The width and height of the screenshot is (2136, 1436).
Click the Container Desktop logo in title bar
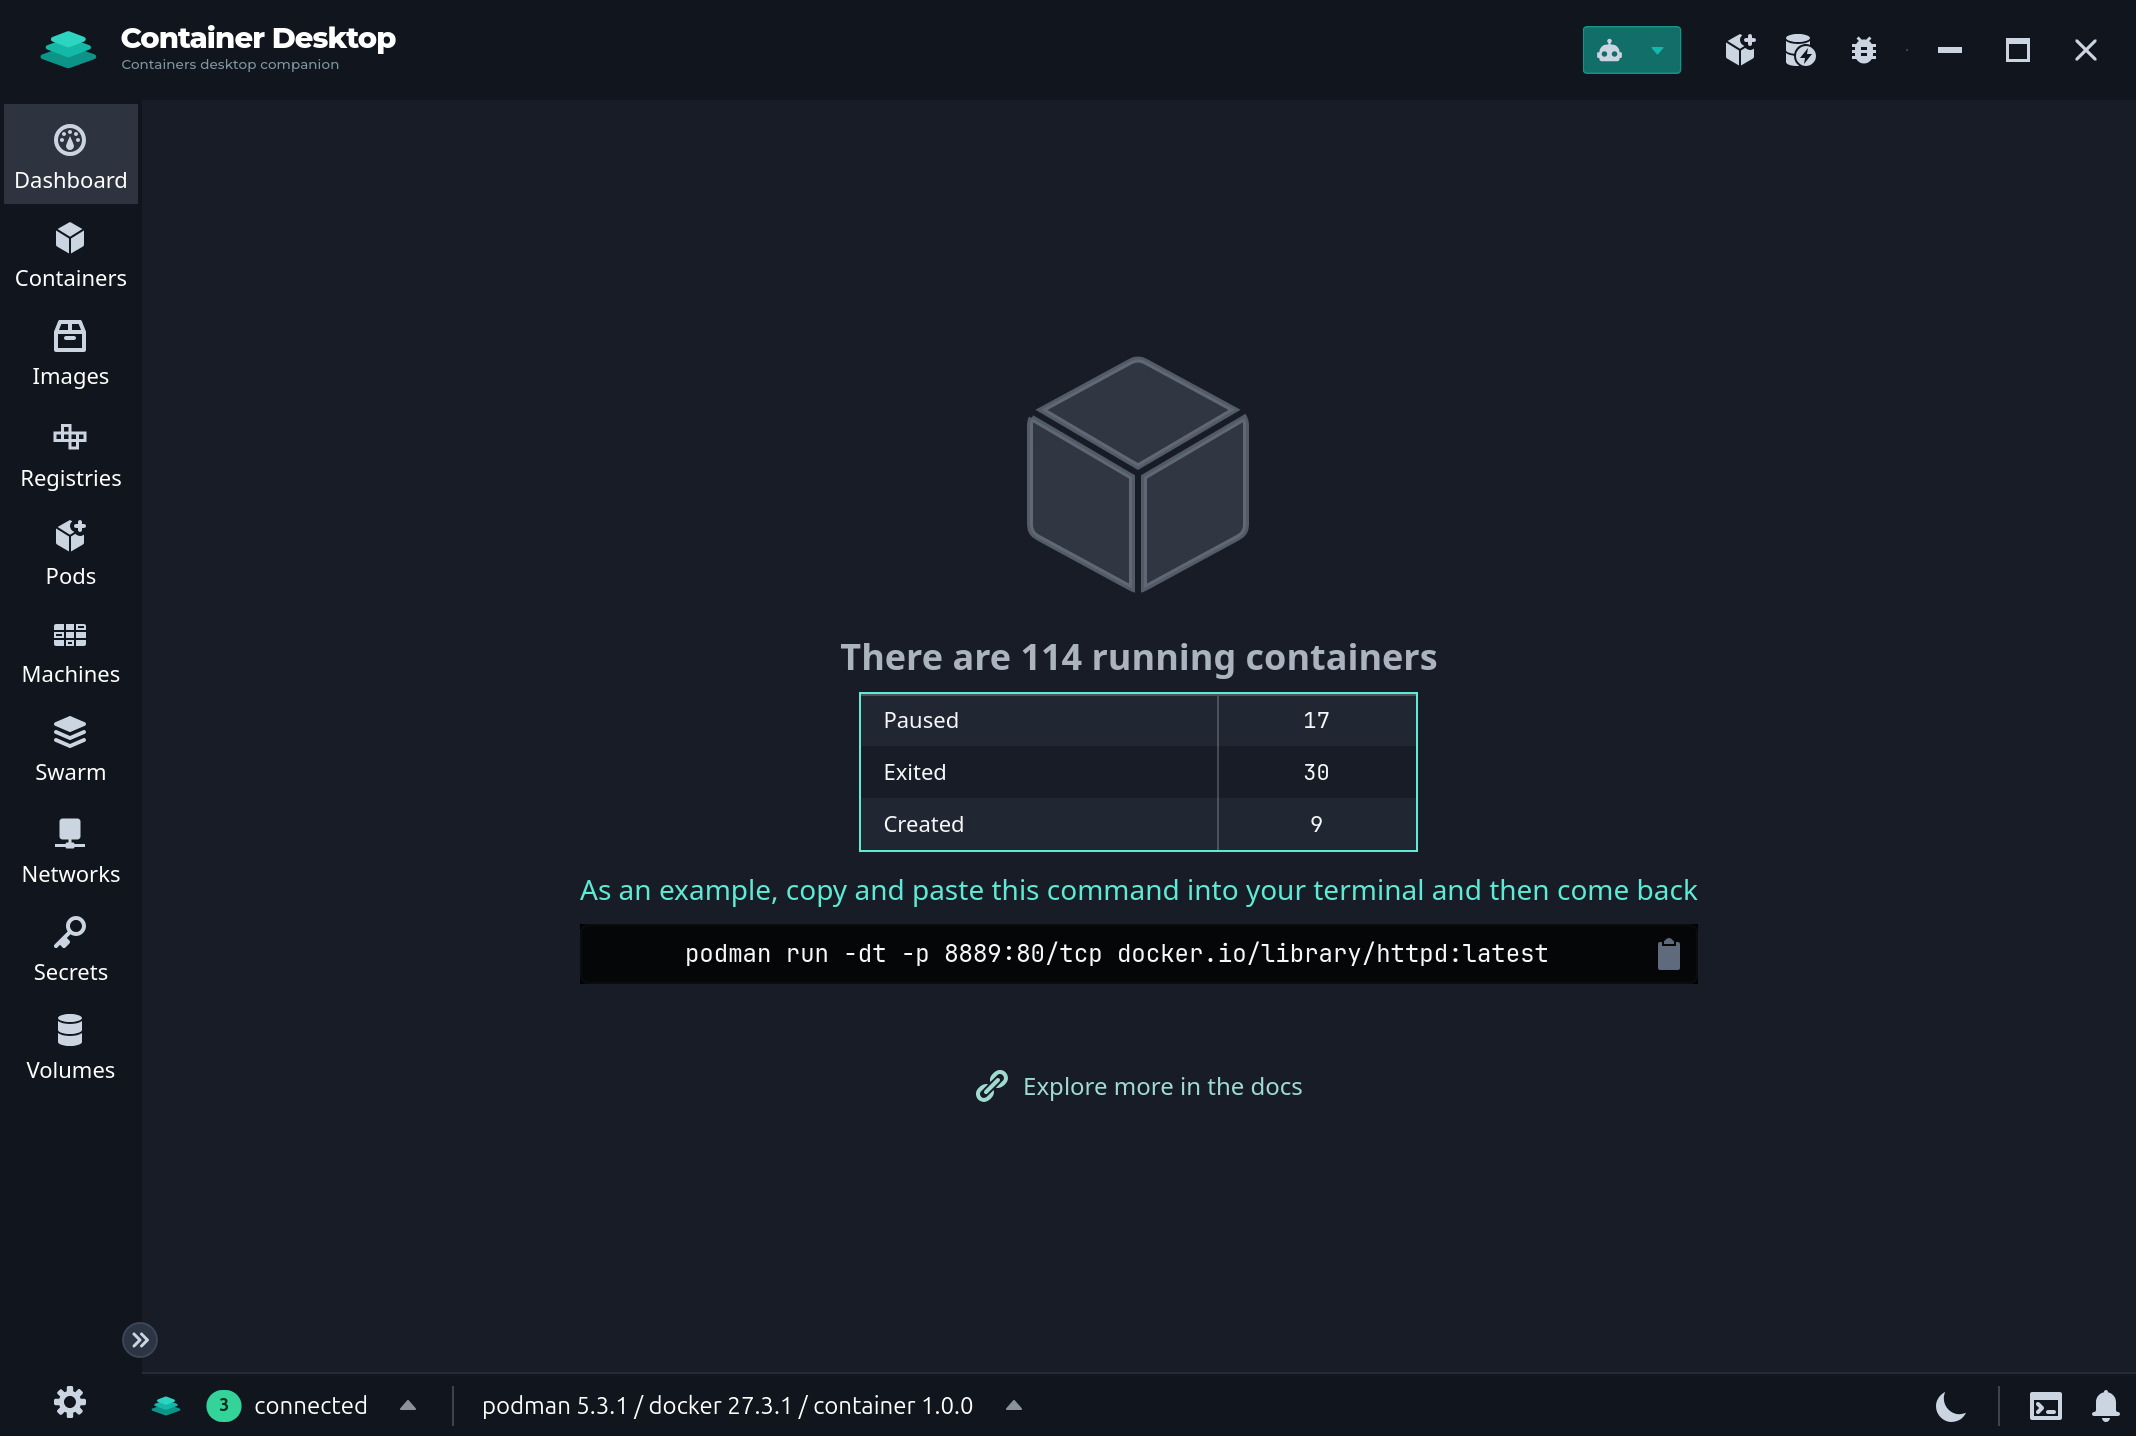(68, 49)
